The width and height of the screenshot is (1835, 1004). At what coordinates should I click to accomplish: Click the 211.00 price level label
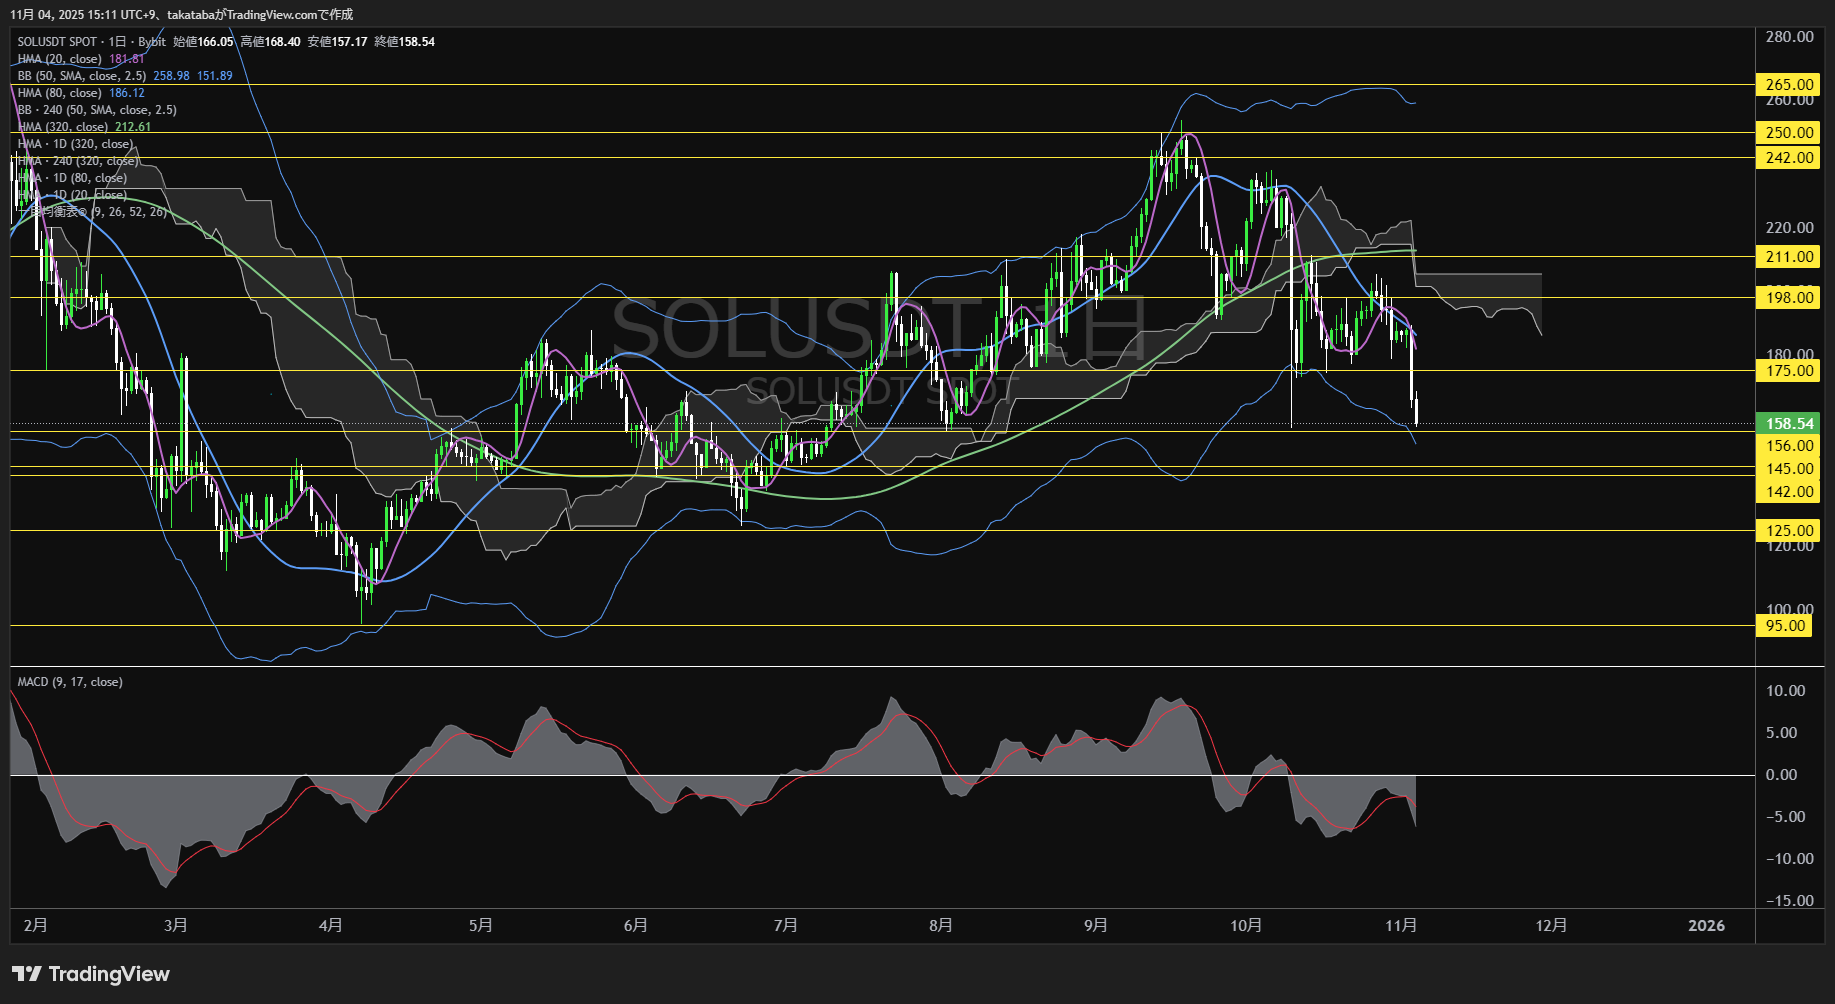pyautogui.click(x=1788, y=257)
